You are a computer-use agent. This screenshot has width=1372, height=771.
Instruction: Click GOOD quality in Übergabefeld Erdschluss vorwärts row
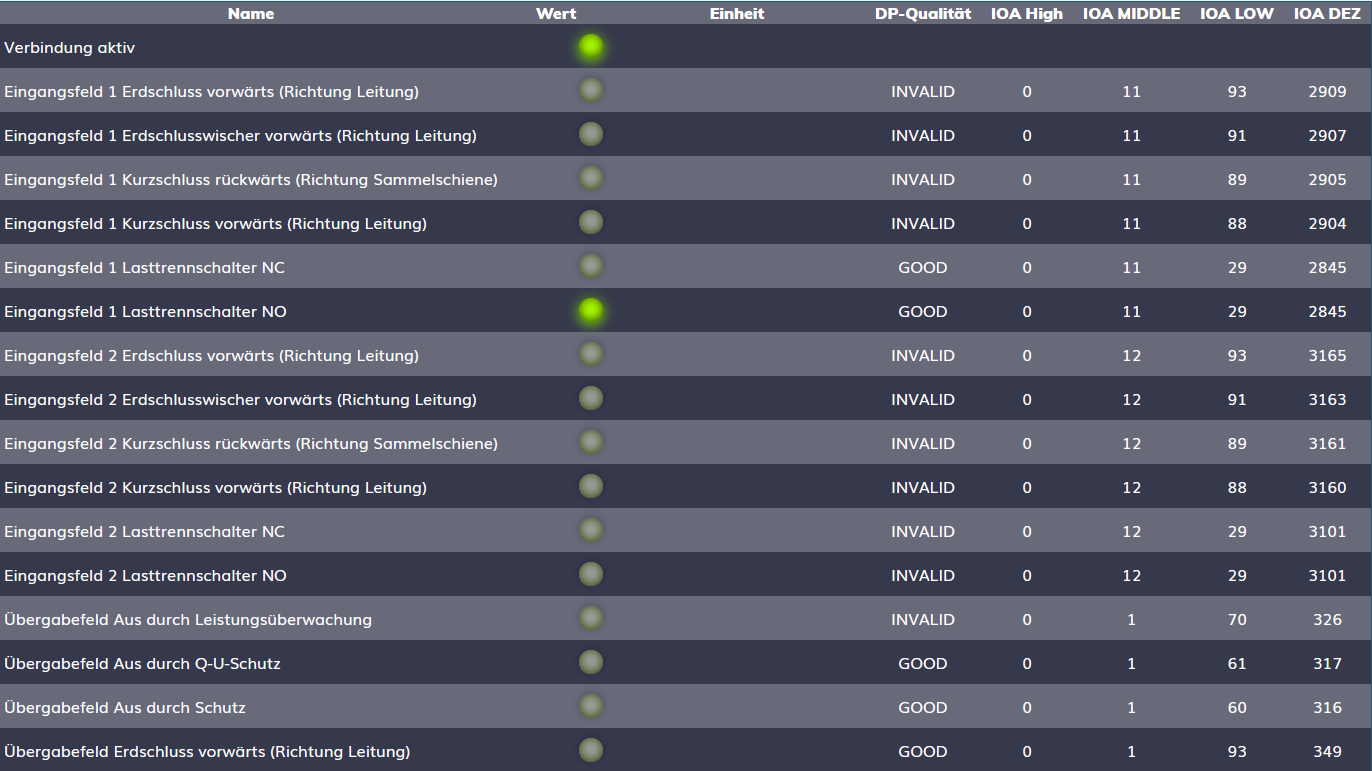coord(922,752)
